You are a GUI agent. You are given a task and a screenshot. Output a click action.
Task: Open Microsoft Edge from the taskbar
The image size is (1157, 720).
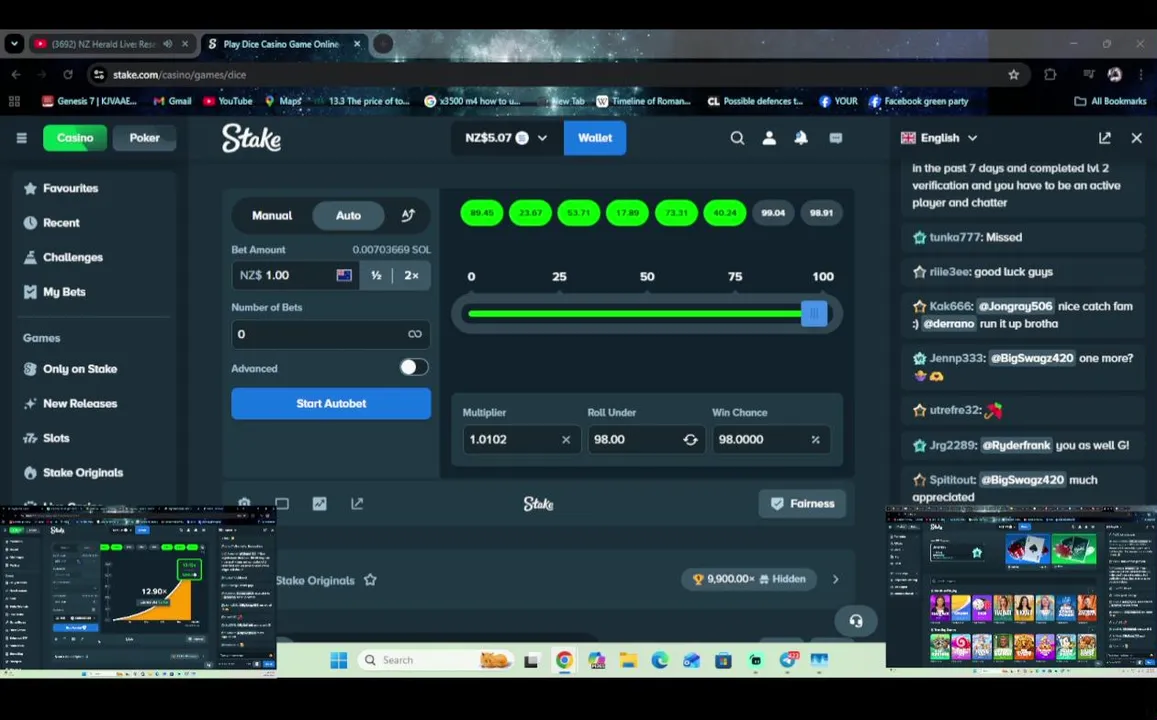click(x=660, y=660)
